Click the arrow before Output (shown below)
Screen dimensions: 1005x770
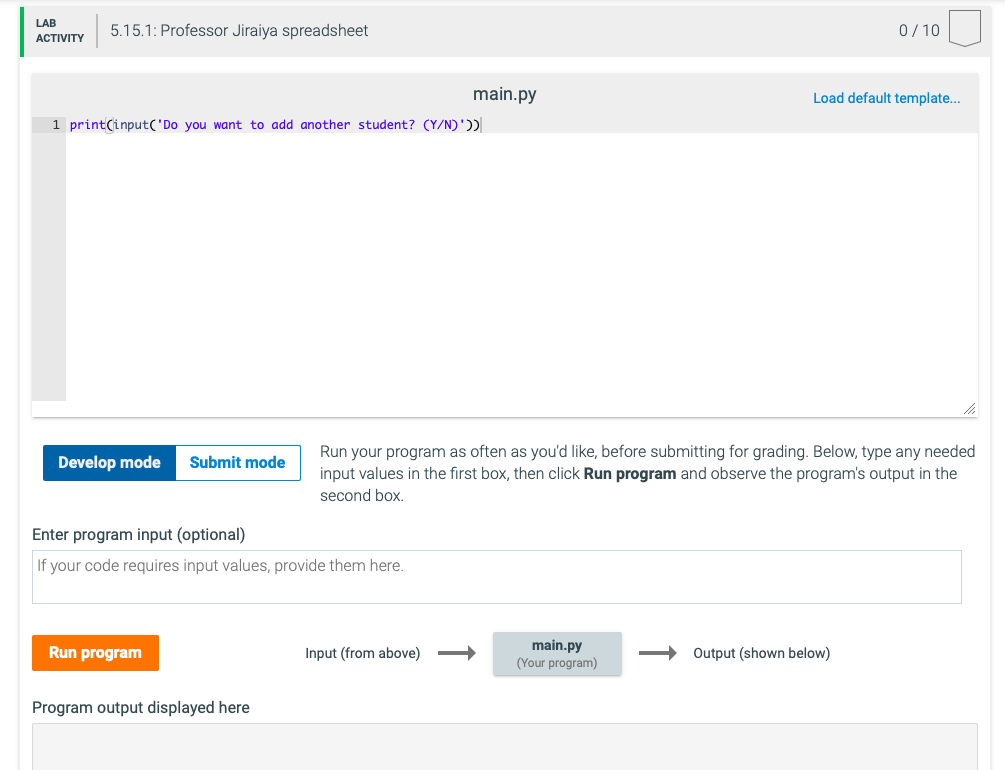(658, 653)
